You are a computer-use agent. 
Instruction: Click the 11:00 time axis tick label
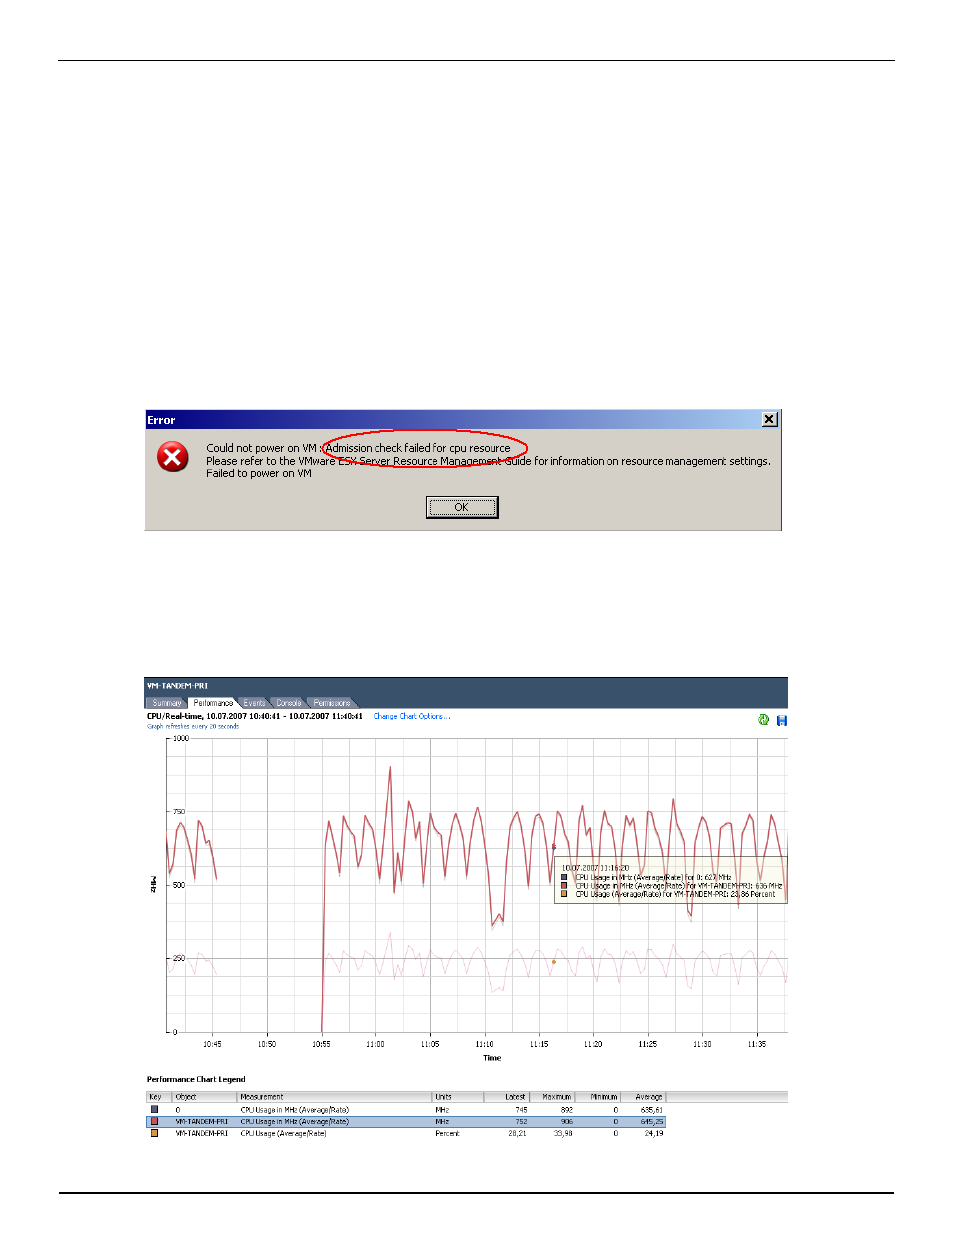(x=375, y=1044)
